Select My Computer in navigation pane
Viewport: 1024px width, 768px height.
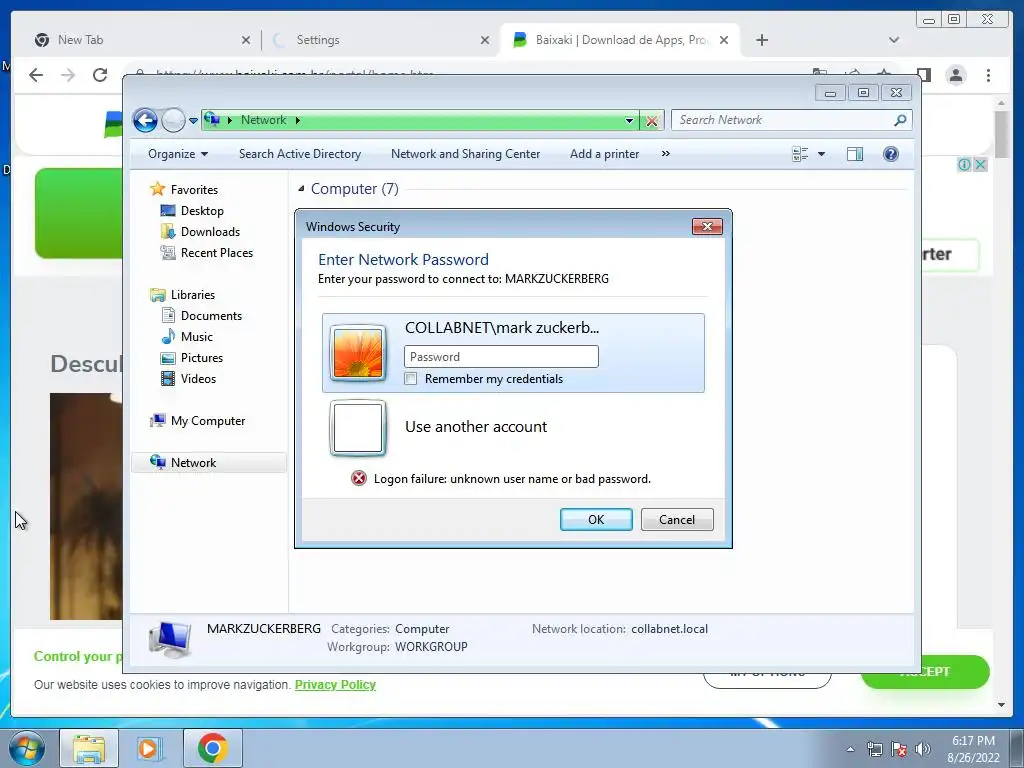[208, 421]
